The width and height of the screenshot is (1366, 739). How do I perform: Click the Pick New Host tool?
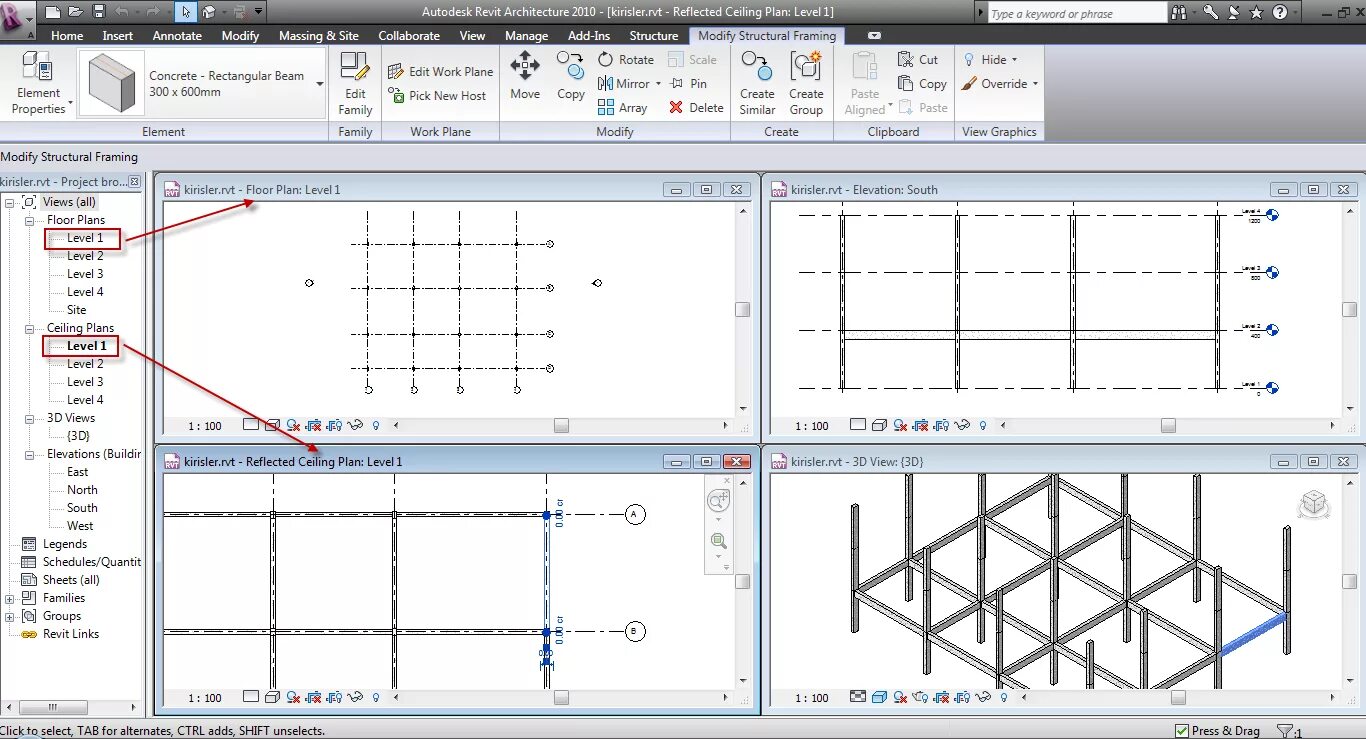(438, 96)
